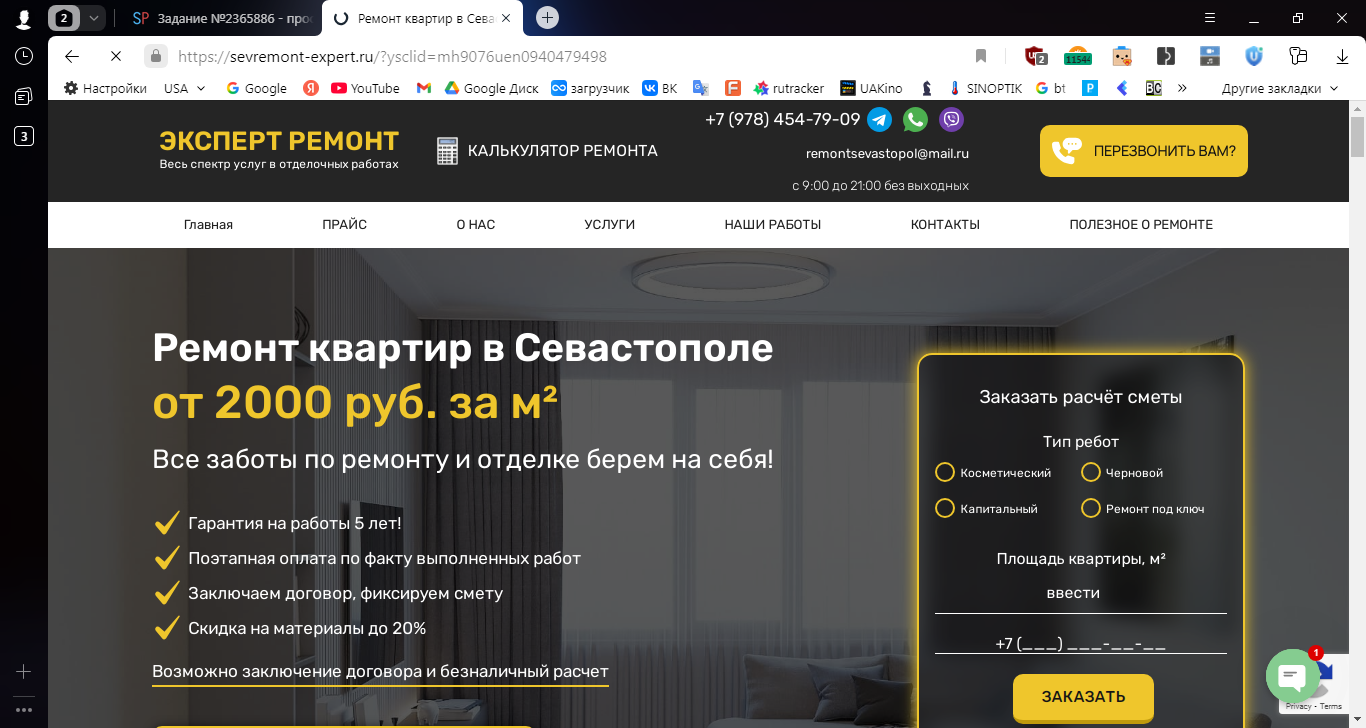Image resolution: width=1366 pixels, height=728 pixels.
Task: Stop the page loading with the X button
Action: point(115,56)
